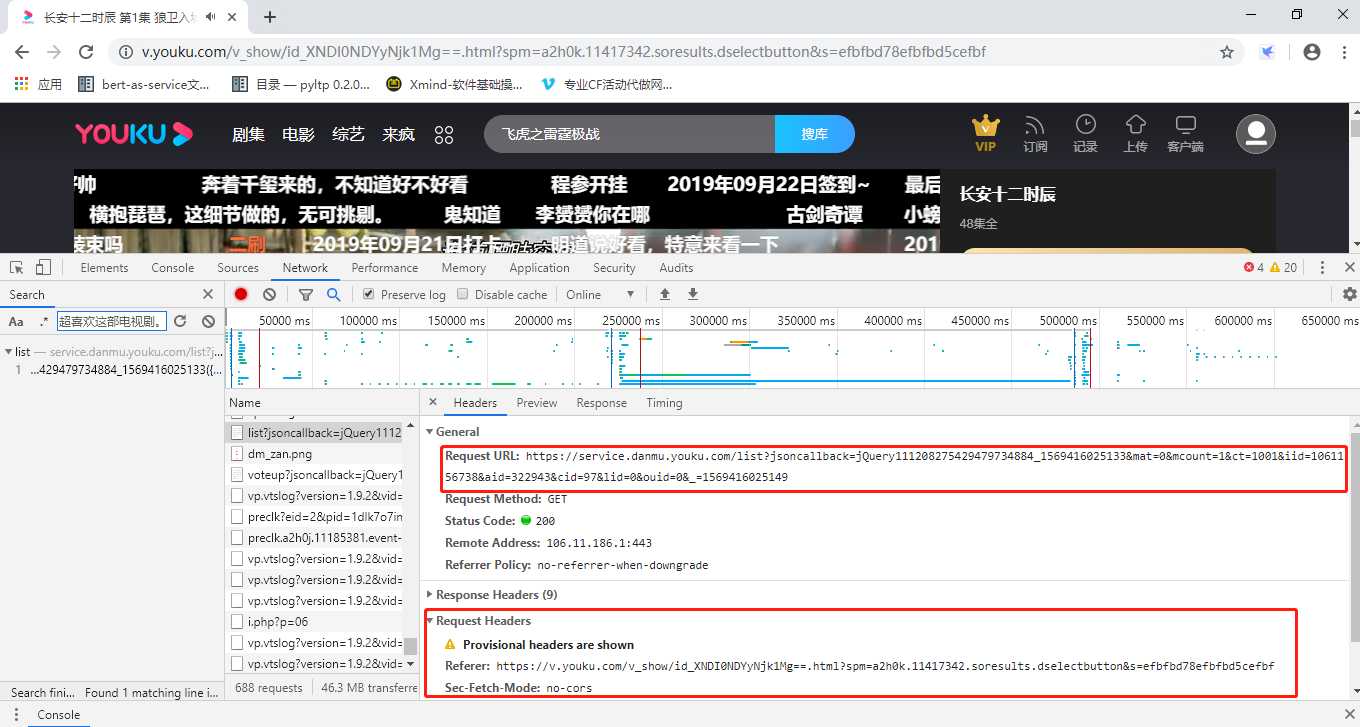This screenshot has height=727, width=1360.
Task: Click the Youku search text field
Action: point(630,134)
